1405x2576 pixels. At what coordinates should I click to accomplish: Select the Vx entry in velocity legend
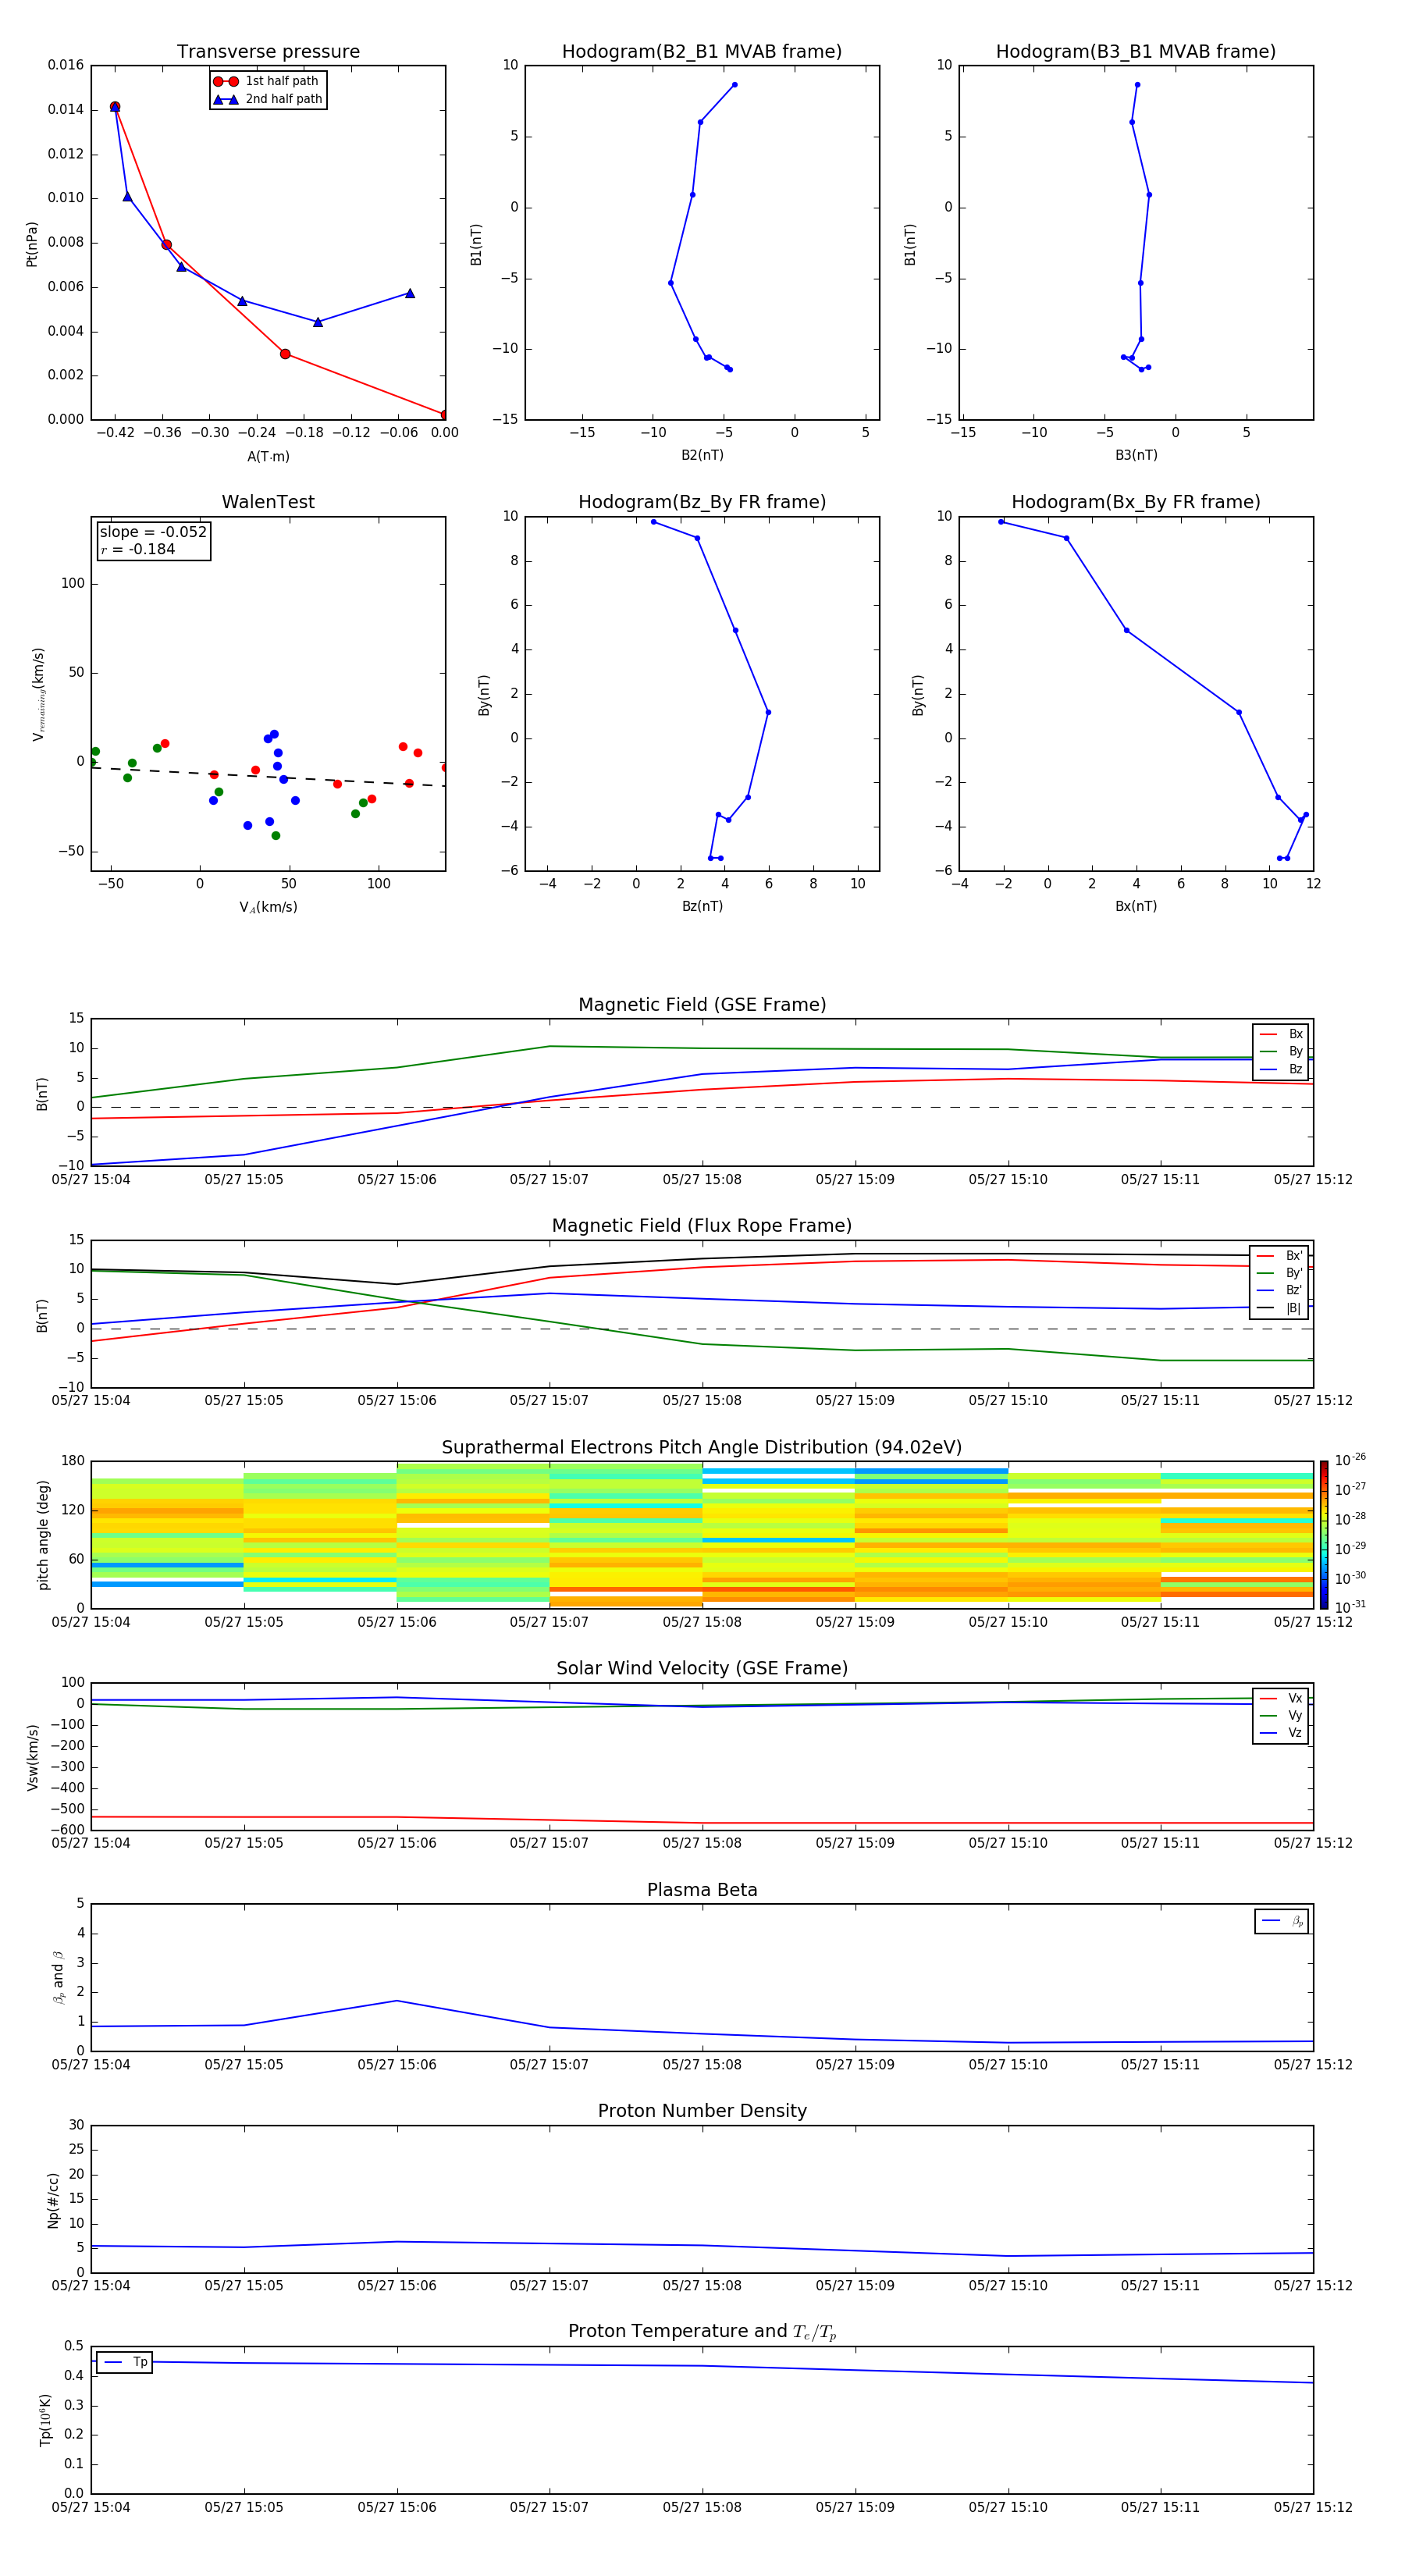click(x=1281, y=1699)
